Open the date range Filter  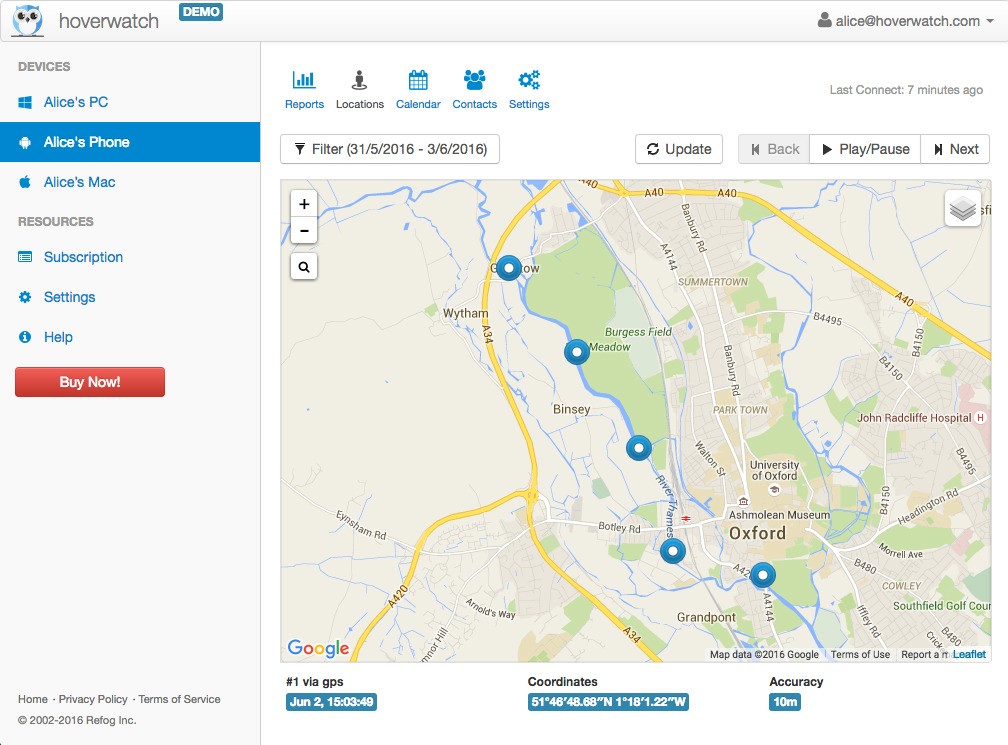[390, 149]
